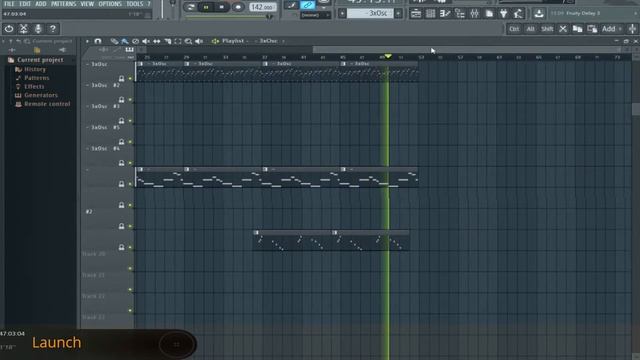Select the mute tool in playlist toolbar
This screenshot has width=640, height=360.
tap(146, 41)
